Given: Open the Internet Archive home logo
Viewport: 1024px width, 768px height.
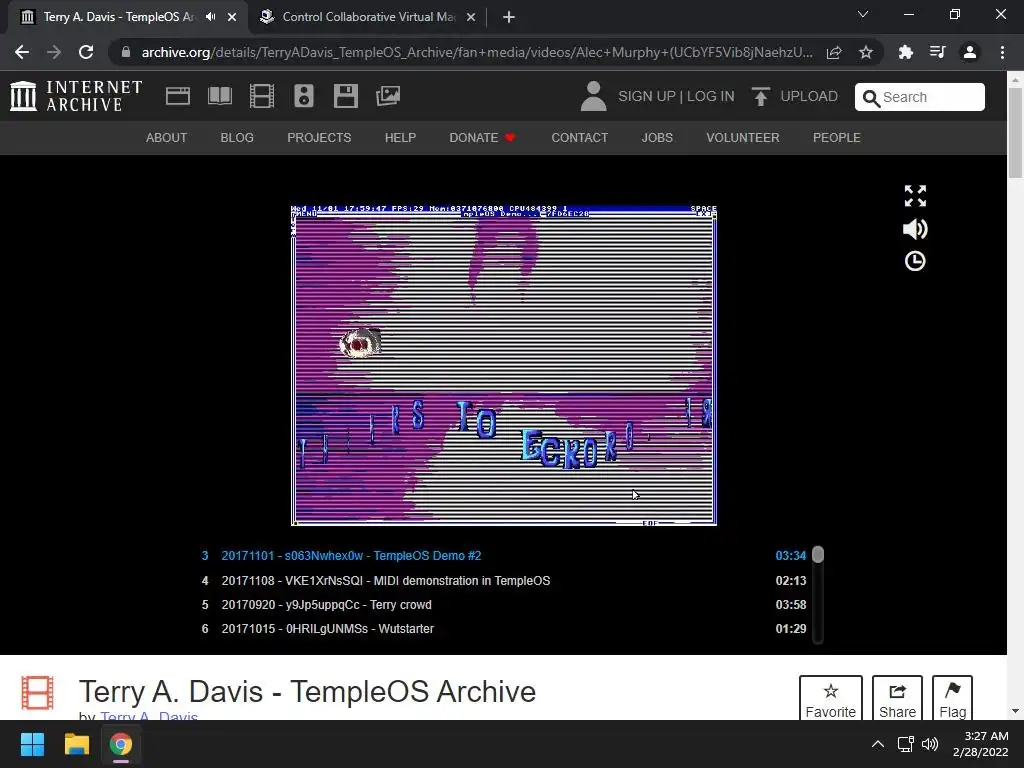Looking at the screenshot, I should (x=76, y=96).
